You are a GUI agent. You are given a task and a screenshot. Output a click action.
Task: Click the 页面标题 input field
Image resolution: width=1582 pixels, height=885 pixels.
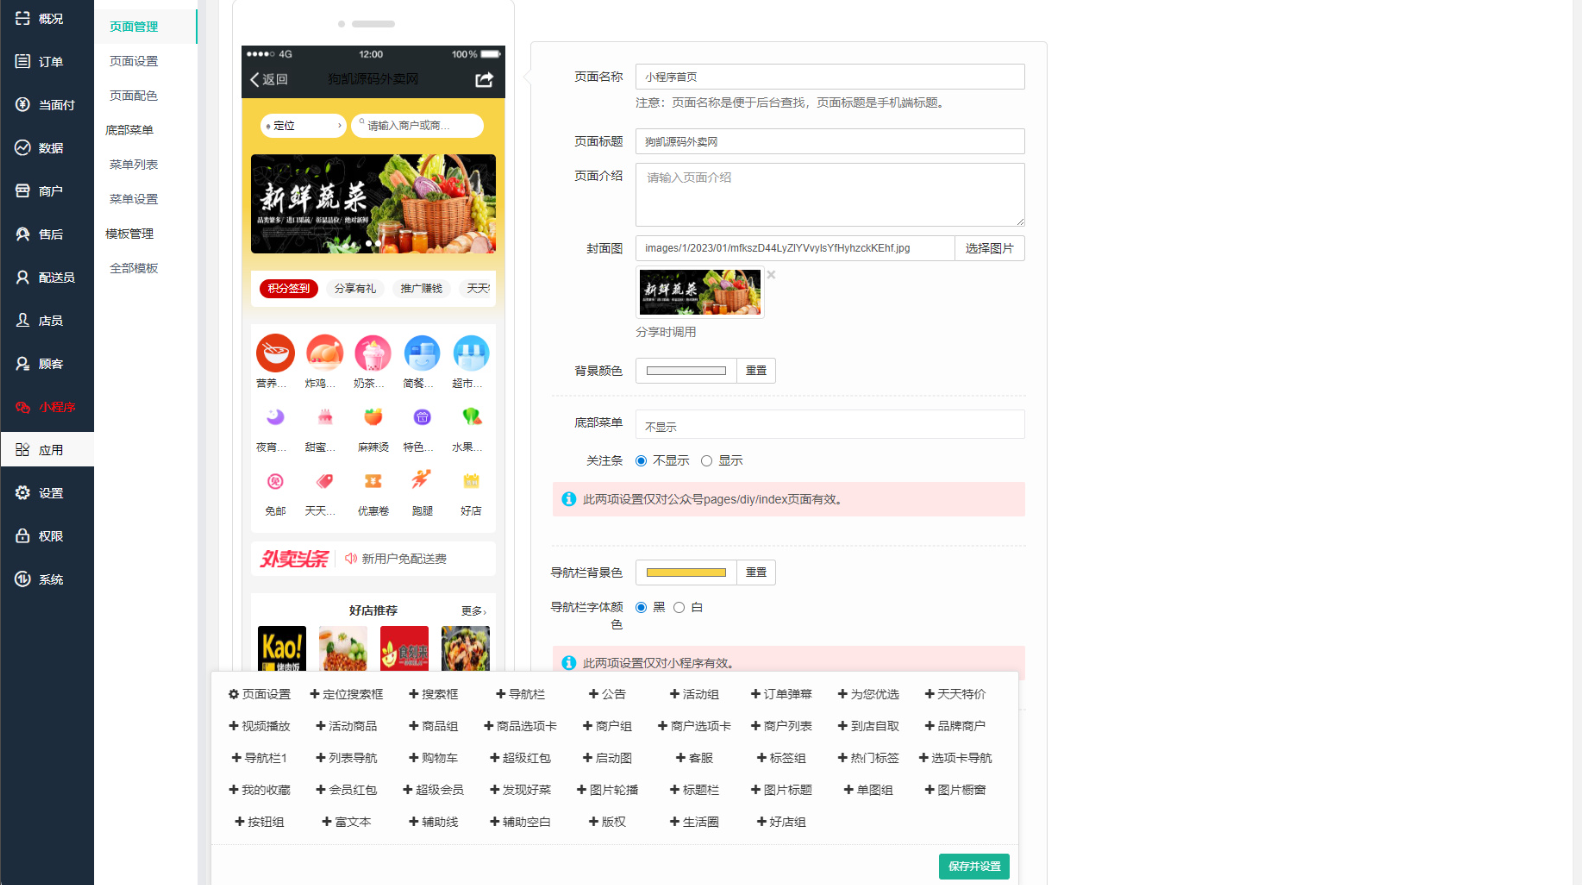pos(829,142)
